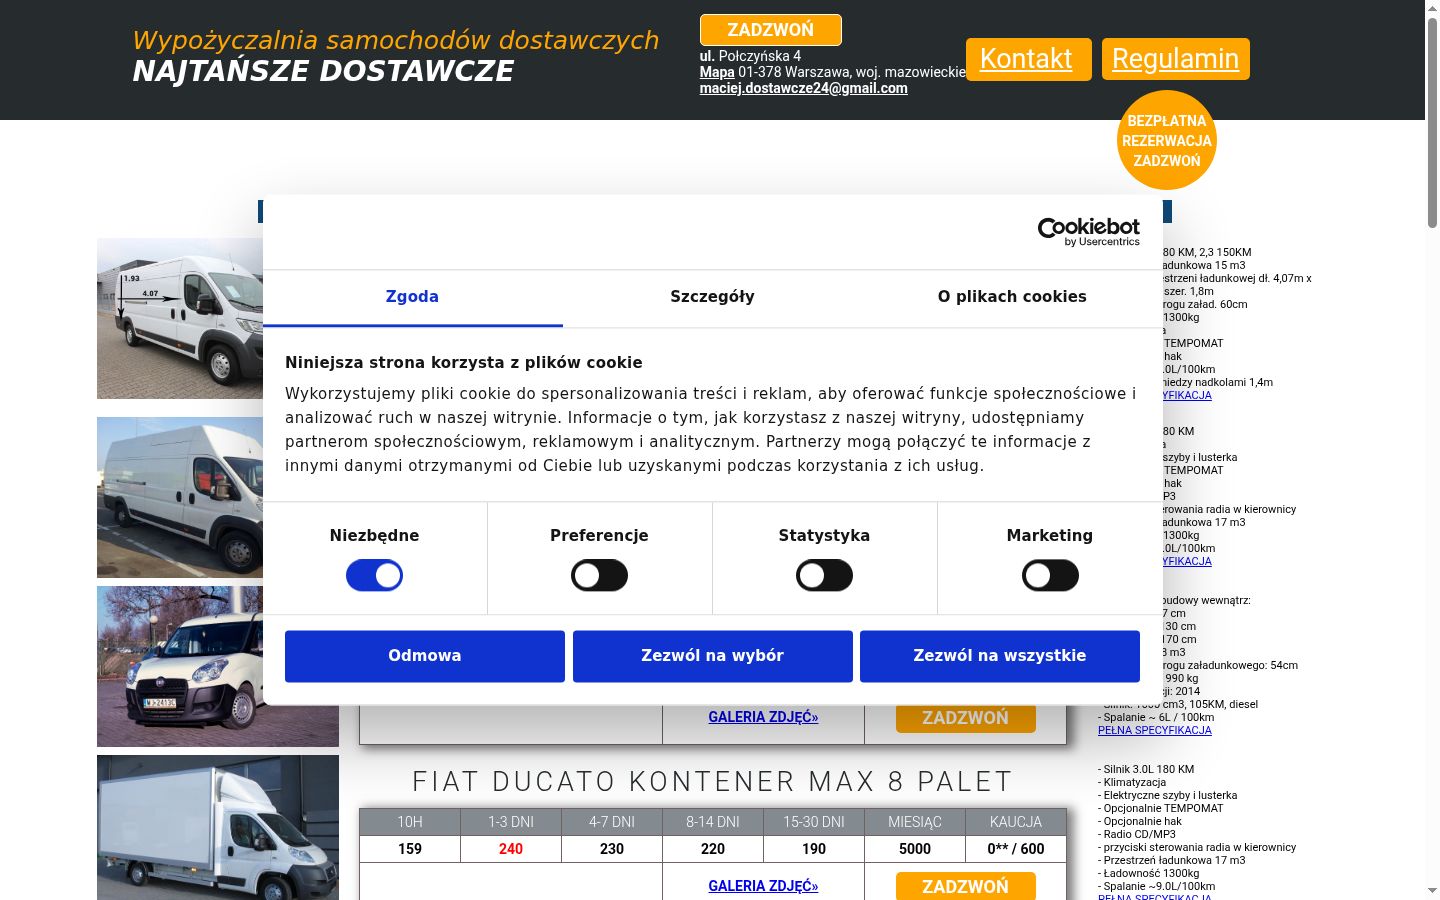Click the address text ul. Połczyńska 4
1440x900 pixels.
pos(750,56)
